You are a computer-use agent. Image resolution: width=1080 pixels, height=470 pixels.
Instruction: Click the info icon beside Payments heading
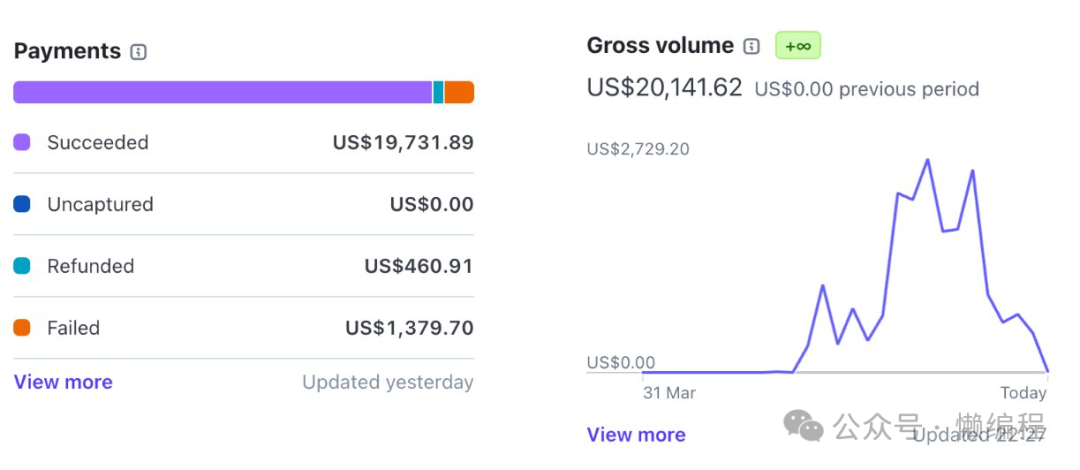coord(139,52)
